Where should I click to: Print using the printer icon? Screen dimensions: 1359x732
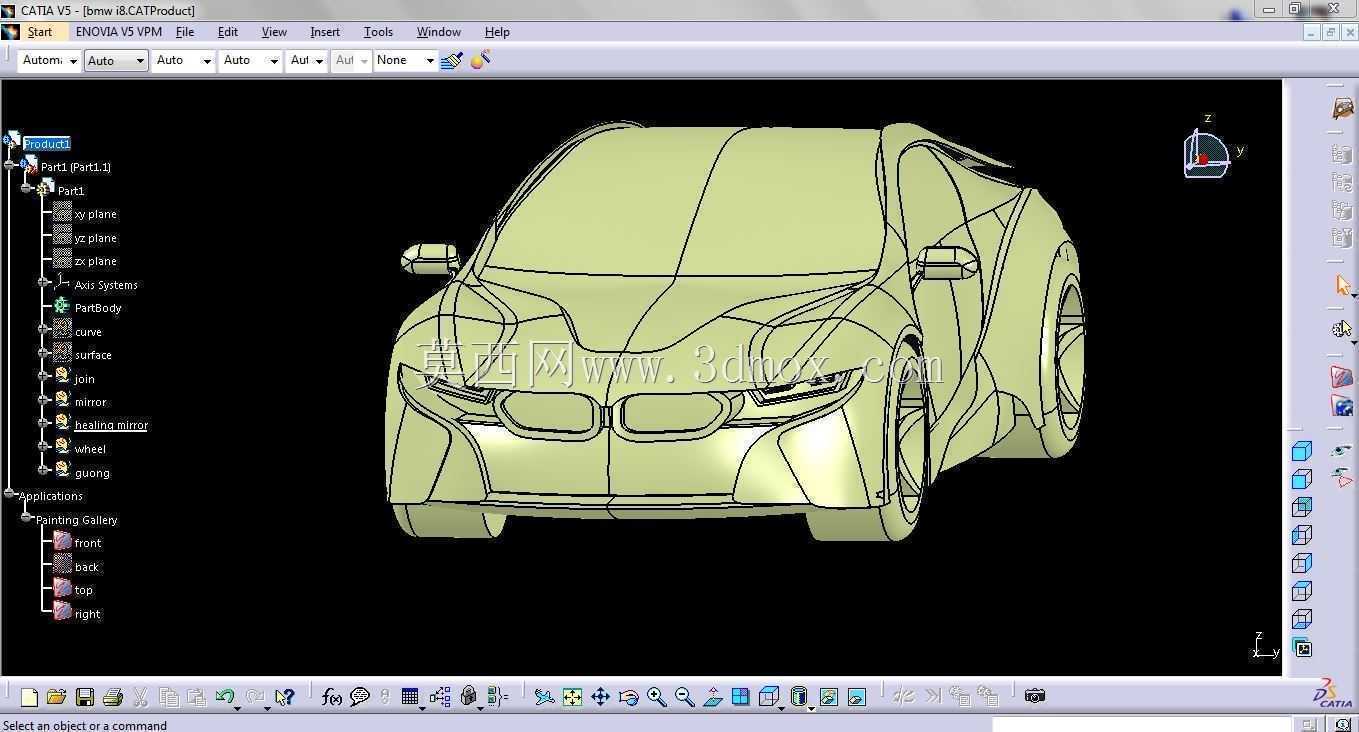pos(113,697)
